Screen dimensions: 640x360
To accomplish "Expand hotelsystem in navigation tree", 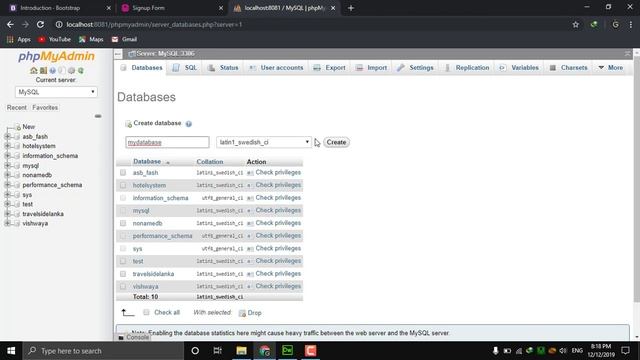I will click(7, 146).
